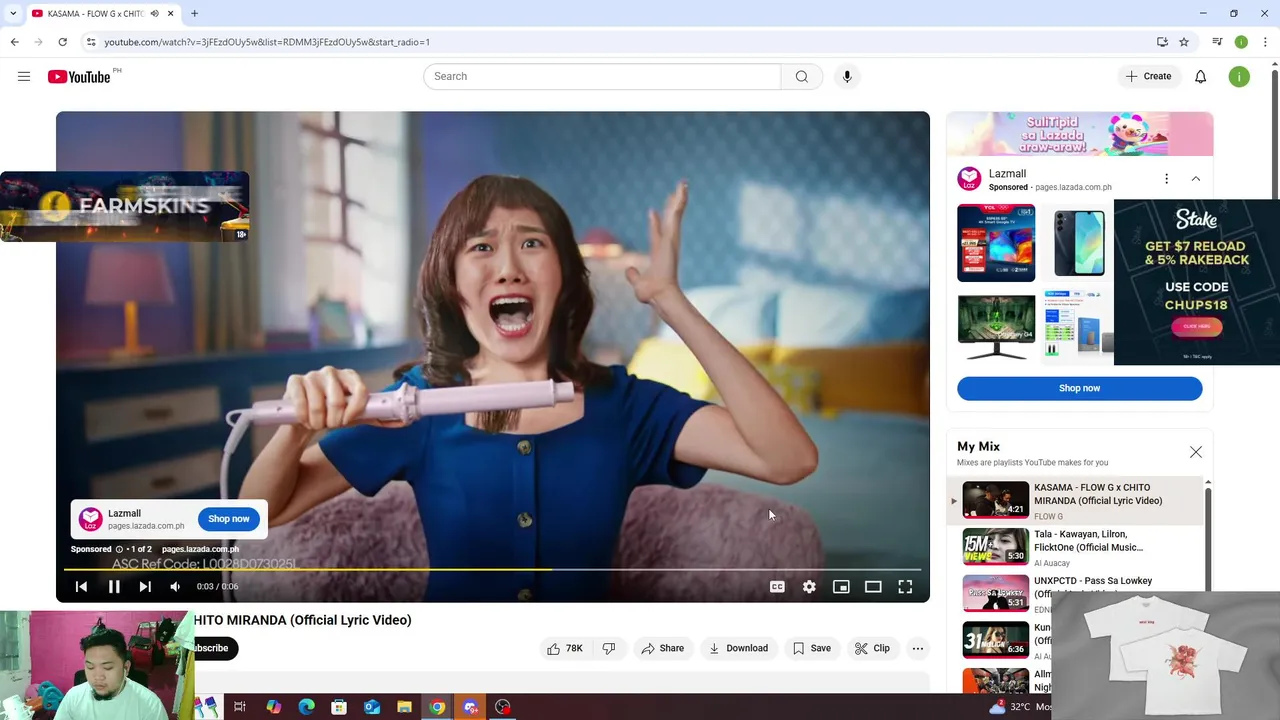The image size is (1280, 720).
Task: Save the video to a playlist
Action: (x=812, y=648)
